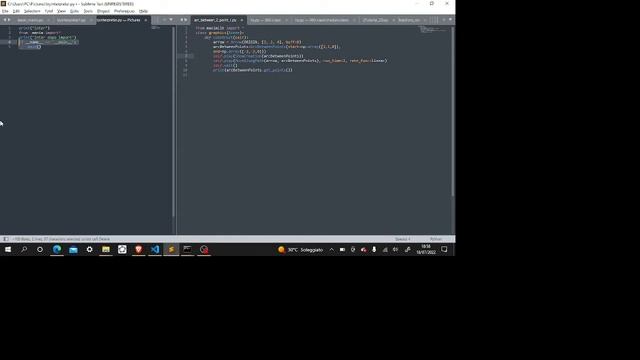Open Settings gear on taskbar

point(89,249)
